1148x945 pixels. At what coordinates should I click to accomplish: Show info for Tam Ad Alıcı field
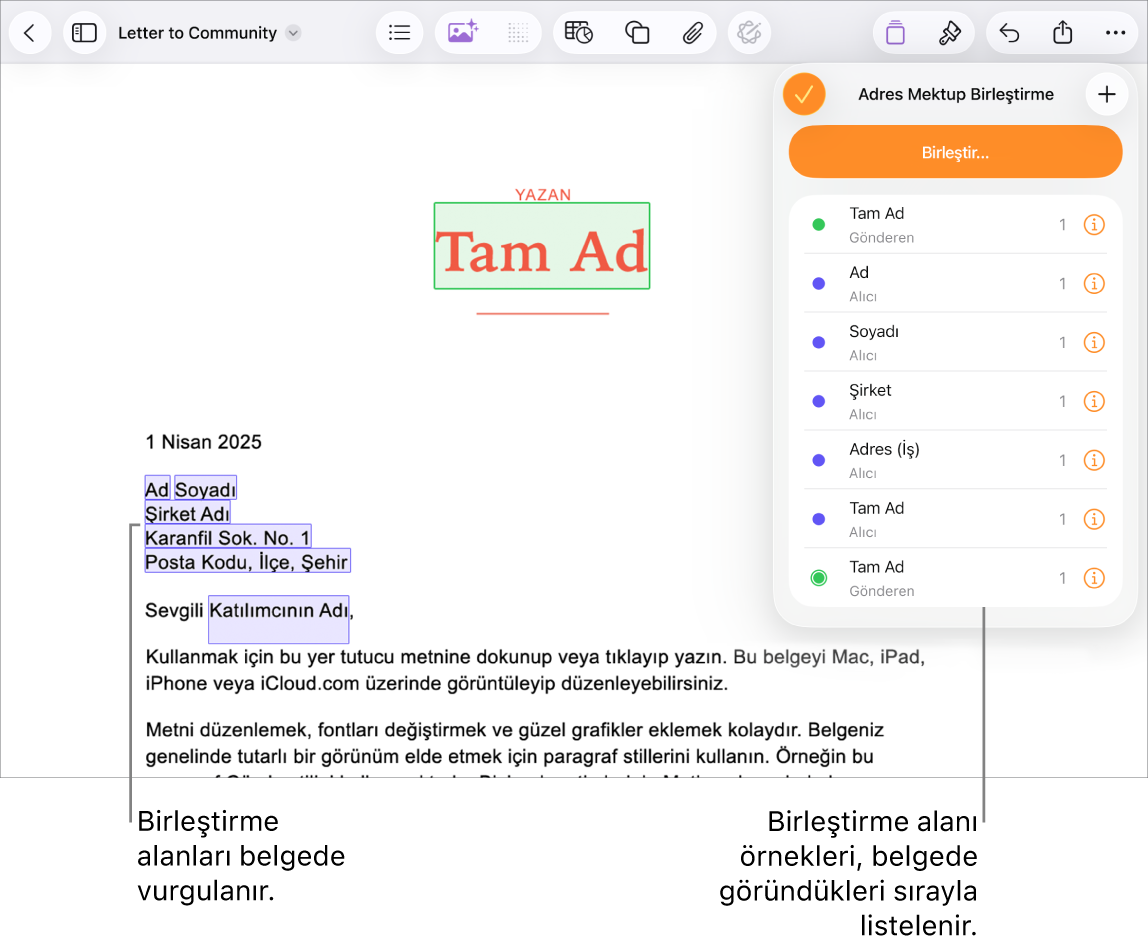[x=1094, y=520]
